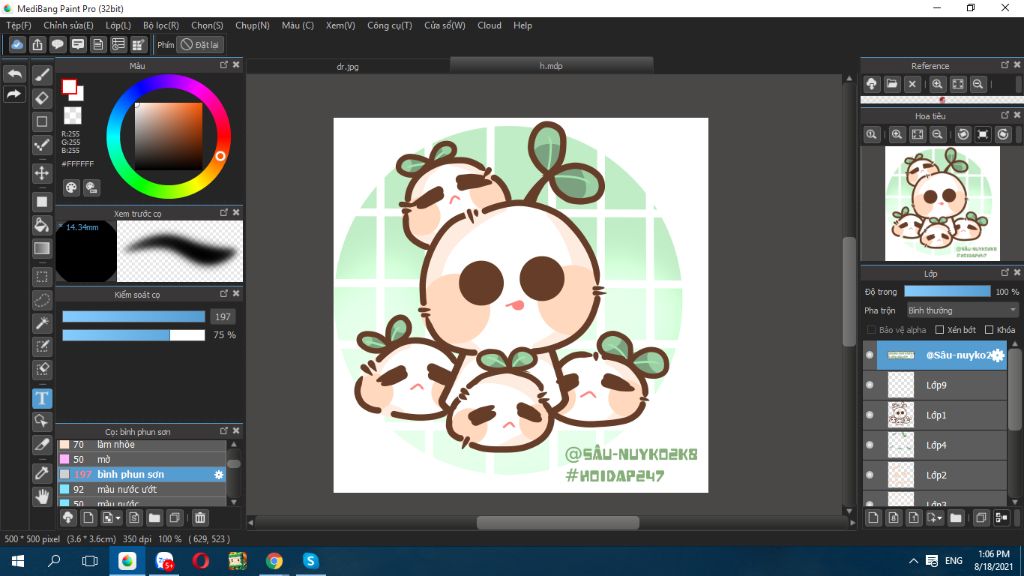Zoom in on the Hoa tiêu navigator
The image size is (1024, 576).
click(897, 135)
